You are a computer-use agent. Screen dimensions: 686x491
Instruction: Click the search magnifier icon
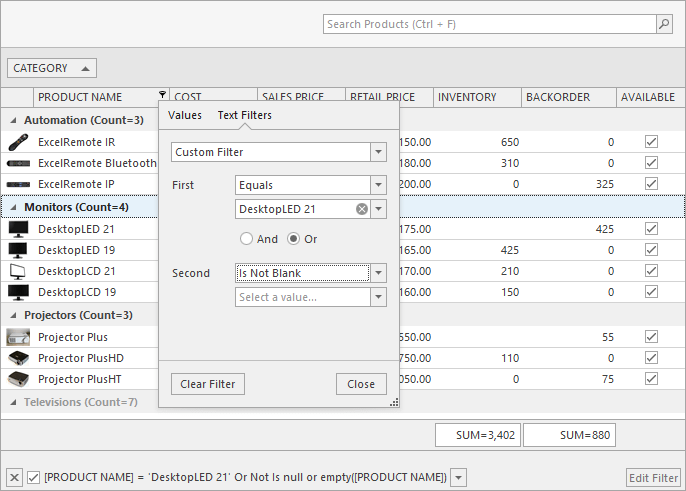663,24
